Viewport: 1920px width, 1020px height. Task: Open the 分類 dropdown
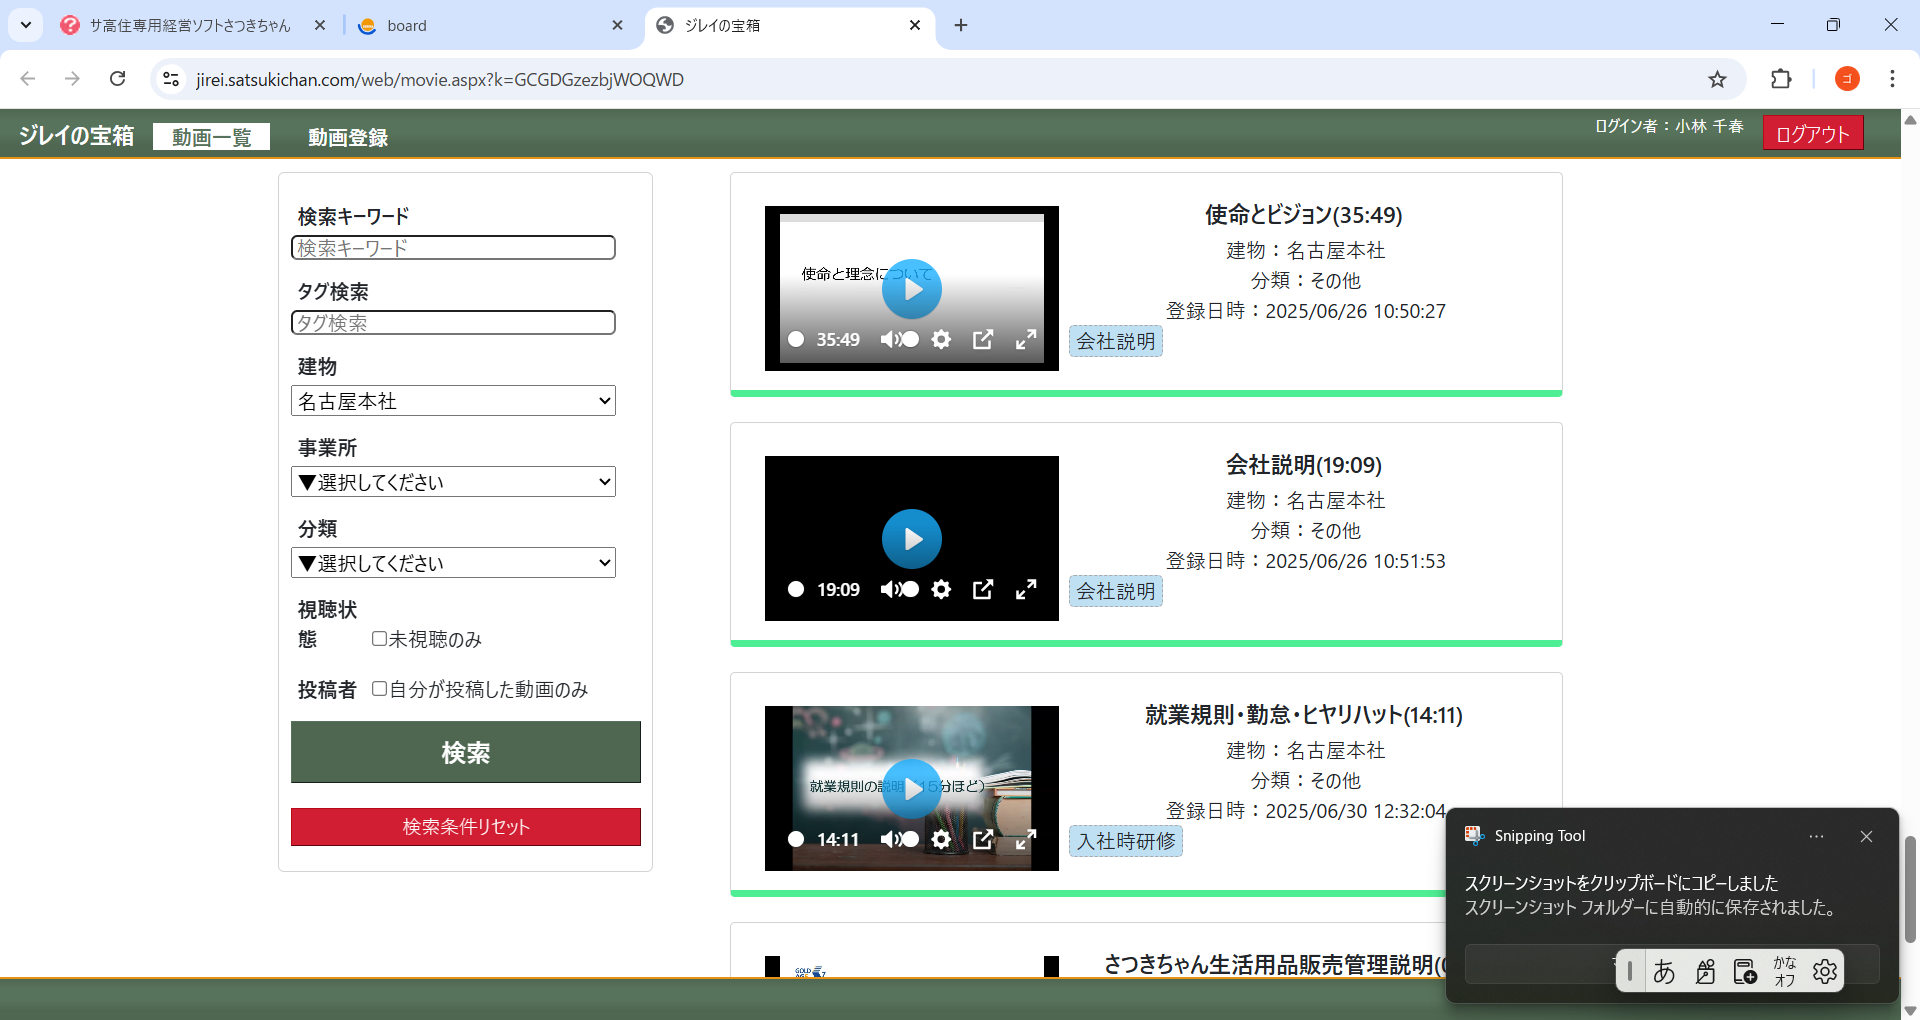pos(453,563)
